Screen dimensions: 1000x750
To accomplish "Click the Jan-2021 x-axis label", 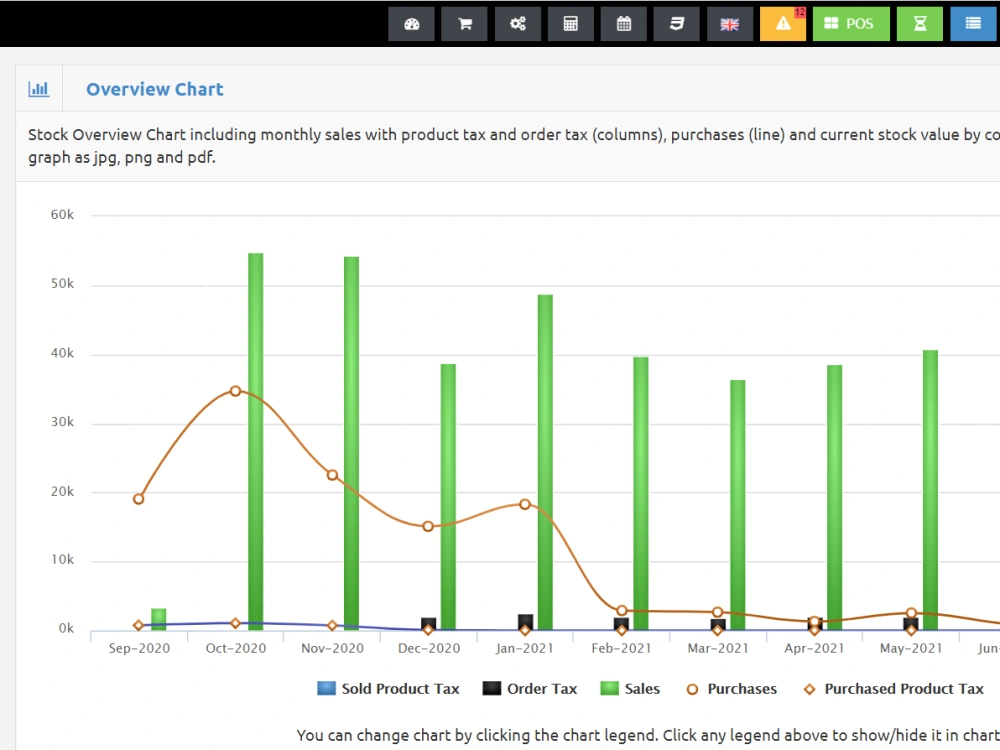I will (525, 649).
